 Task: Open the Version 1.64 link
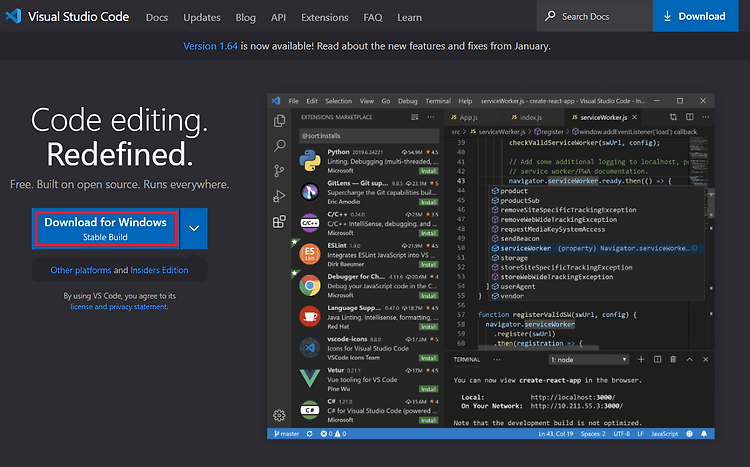[210, 46]
